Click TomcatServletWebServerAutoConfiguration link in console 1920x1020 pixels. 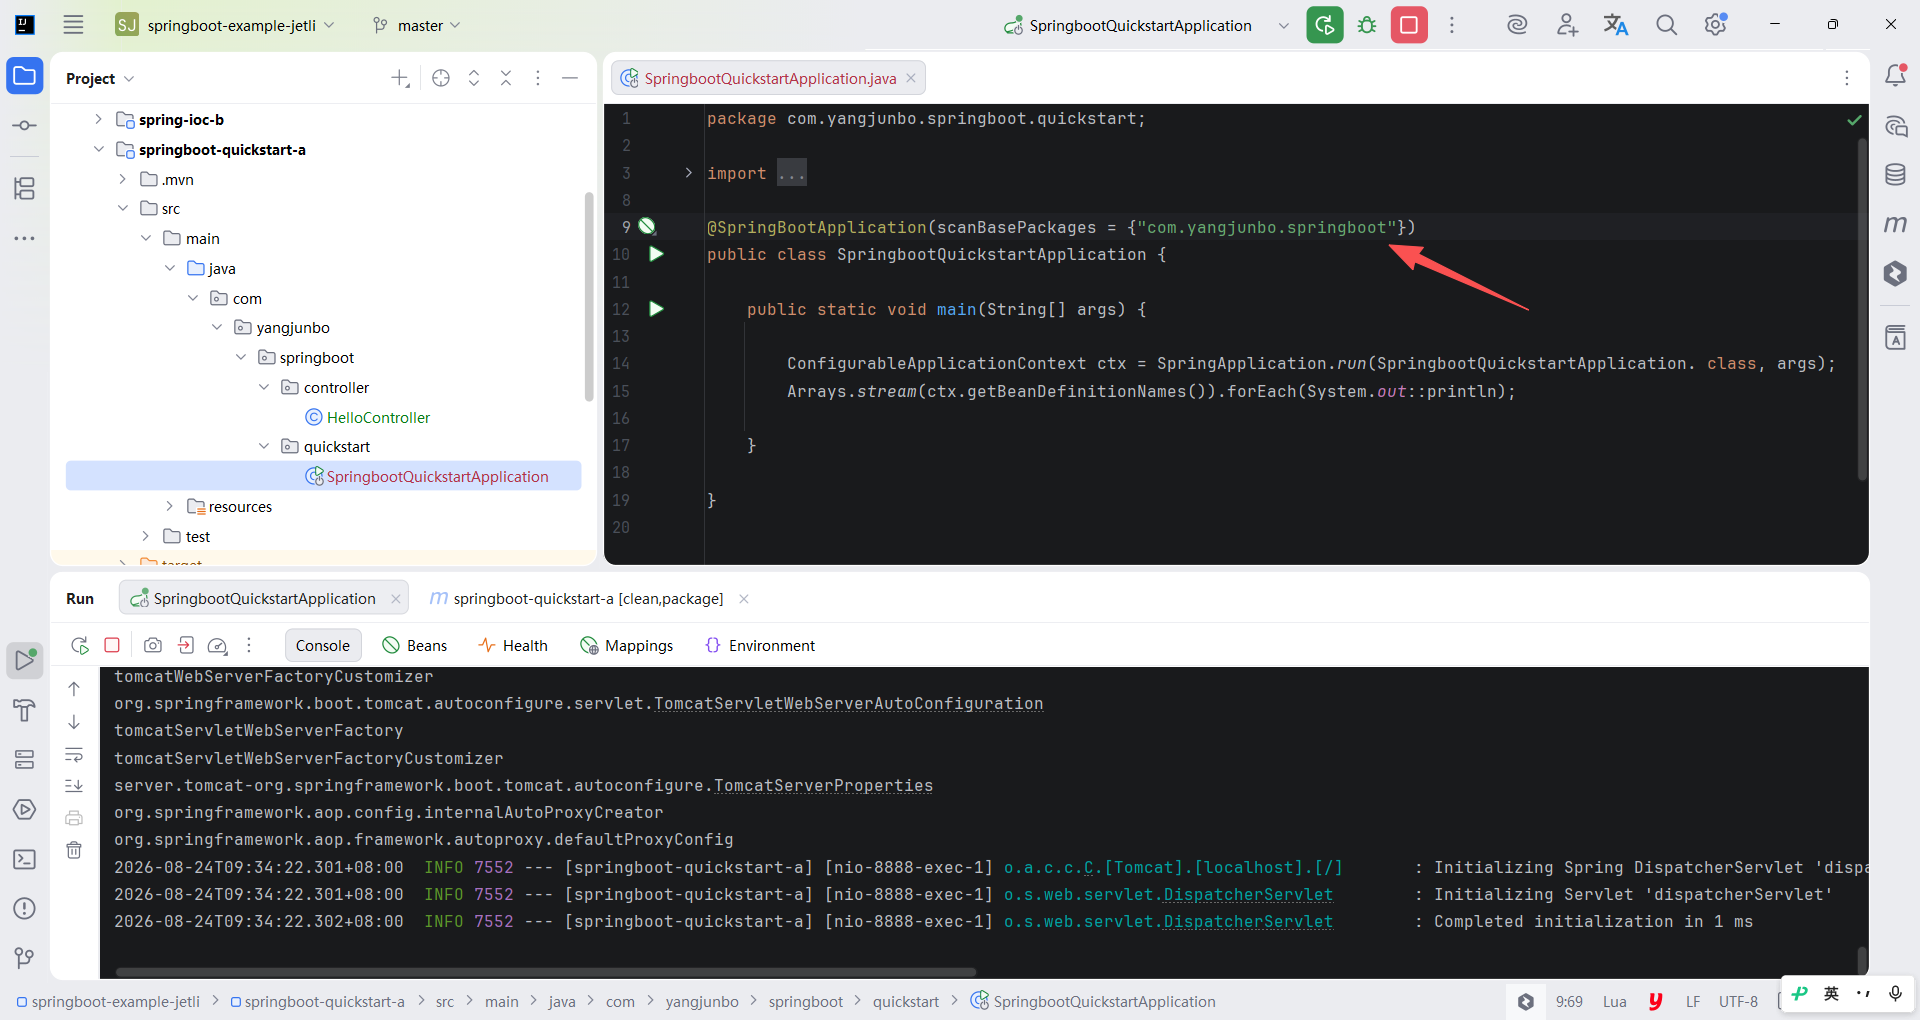point(848,703)
